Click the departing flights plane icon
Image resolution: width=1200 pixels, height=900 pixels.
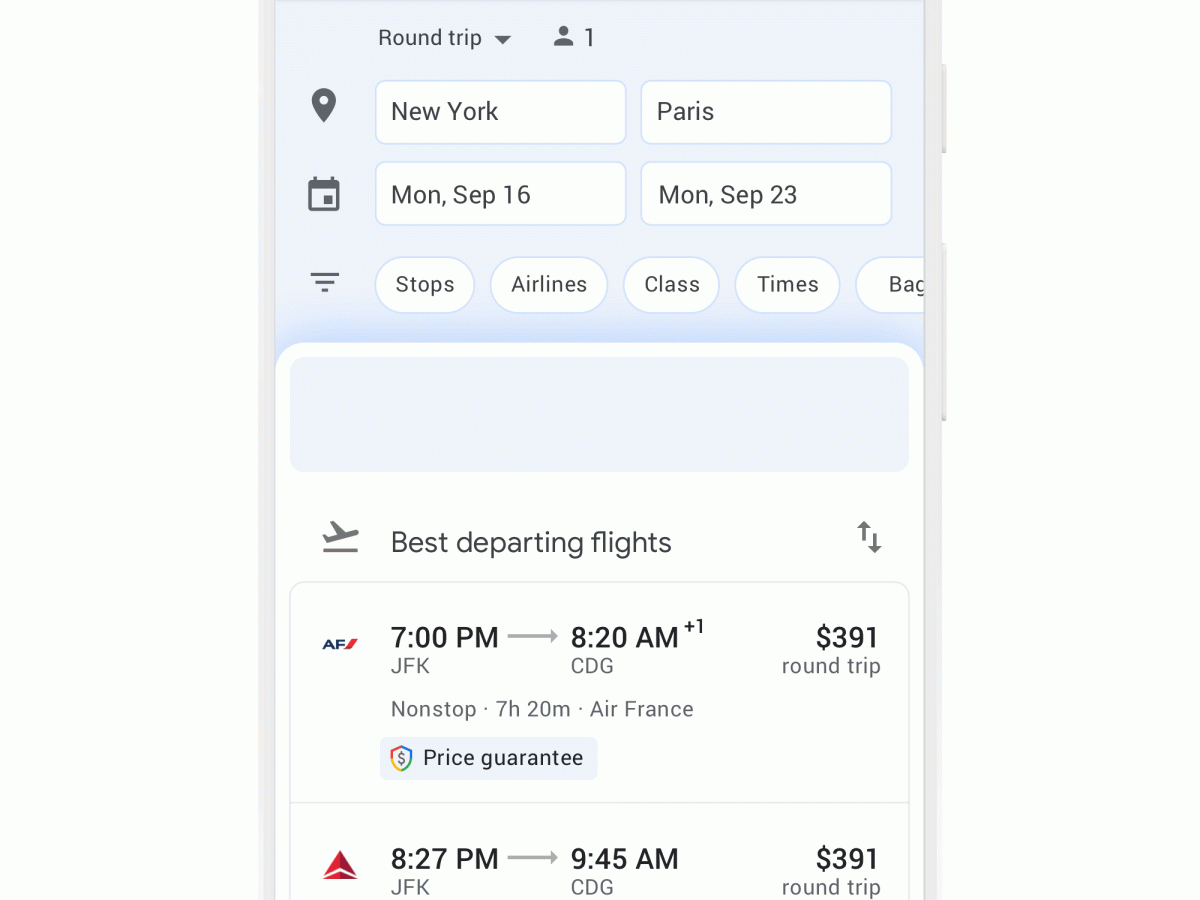[340, 538]
